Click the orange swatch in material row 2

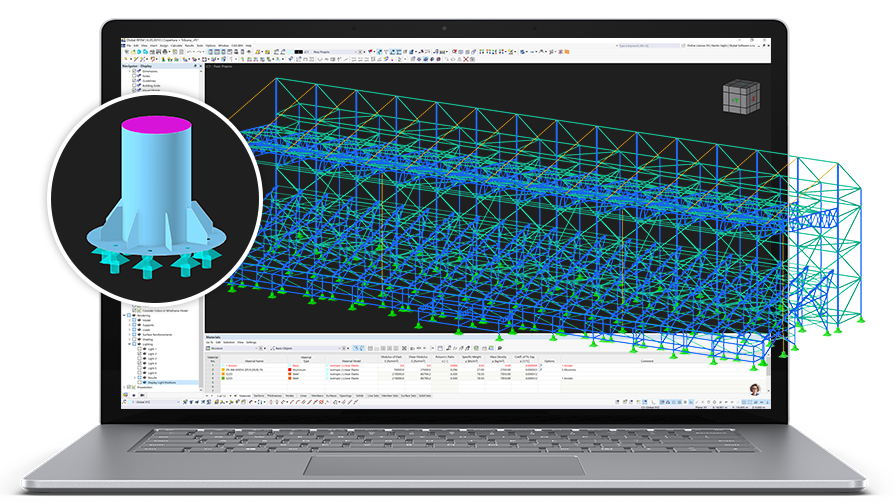(223, 370)
